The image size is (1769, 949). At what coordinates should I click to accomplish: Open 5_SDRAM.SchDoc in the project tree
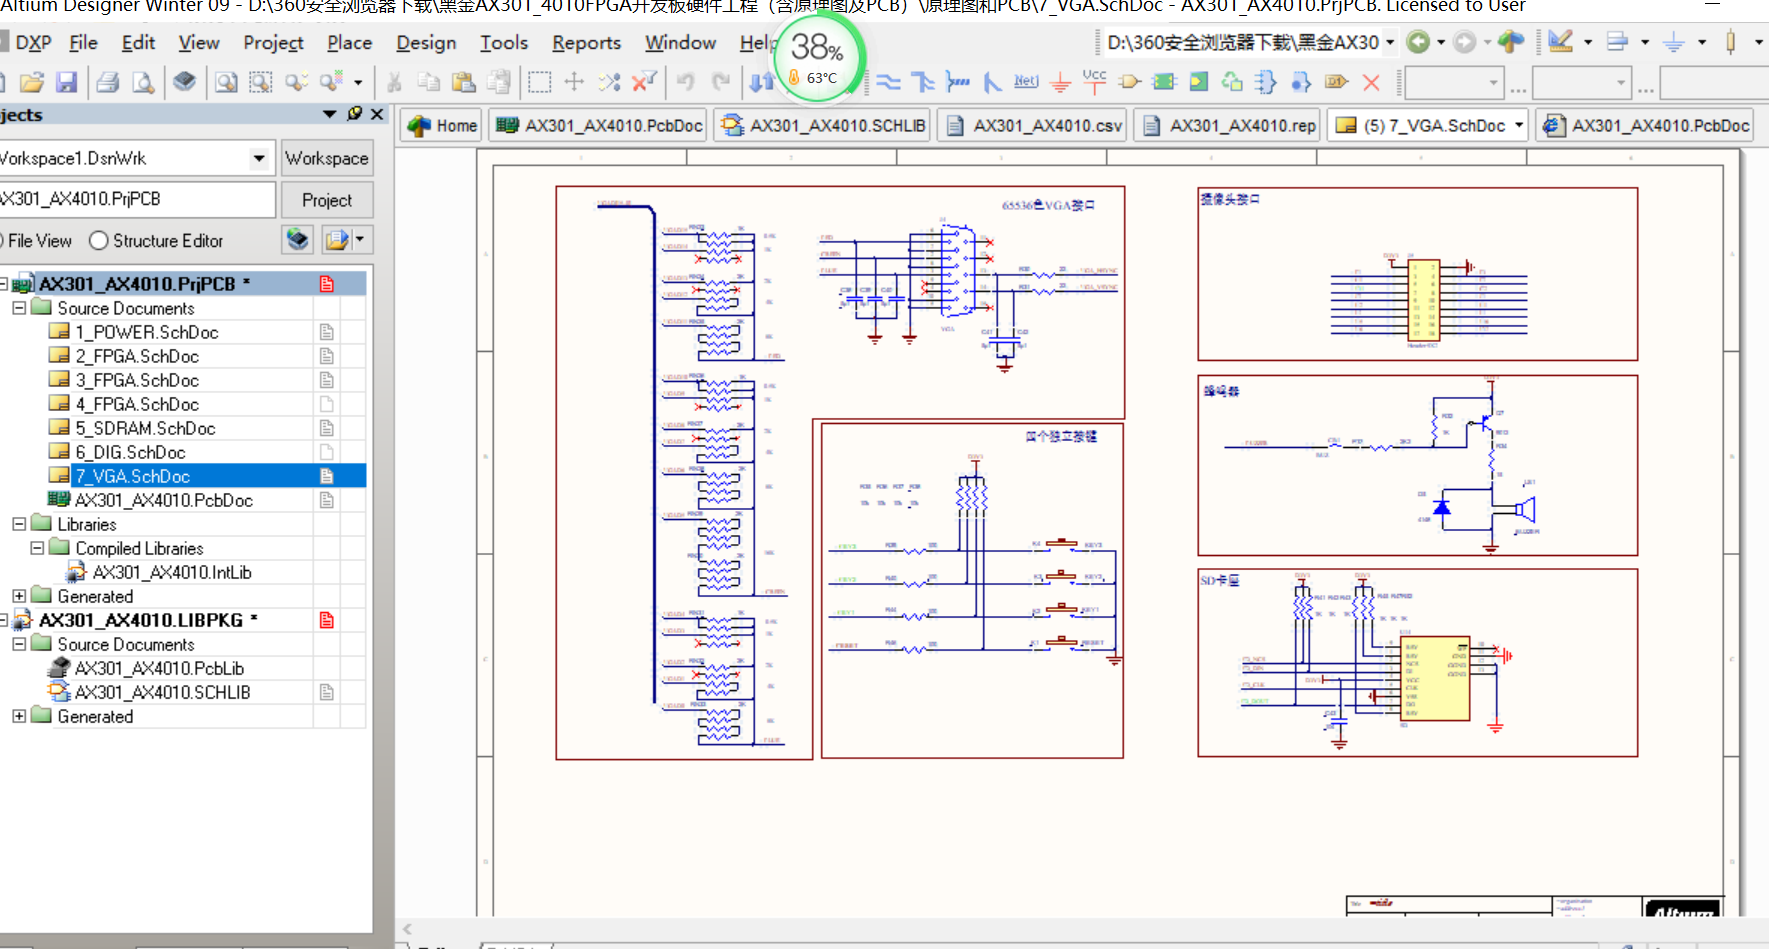(x=145, y=428)
